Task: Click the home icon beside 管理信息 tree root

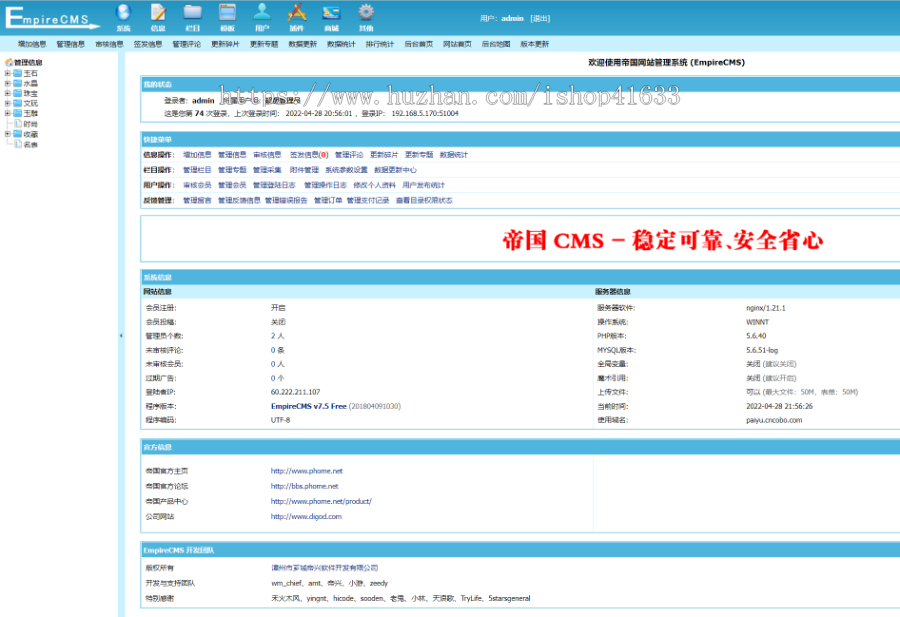Action: click(x=9, y=62)
